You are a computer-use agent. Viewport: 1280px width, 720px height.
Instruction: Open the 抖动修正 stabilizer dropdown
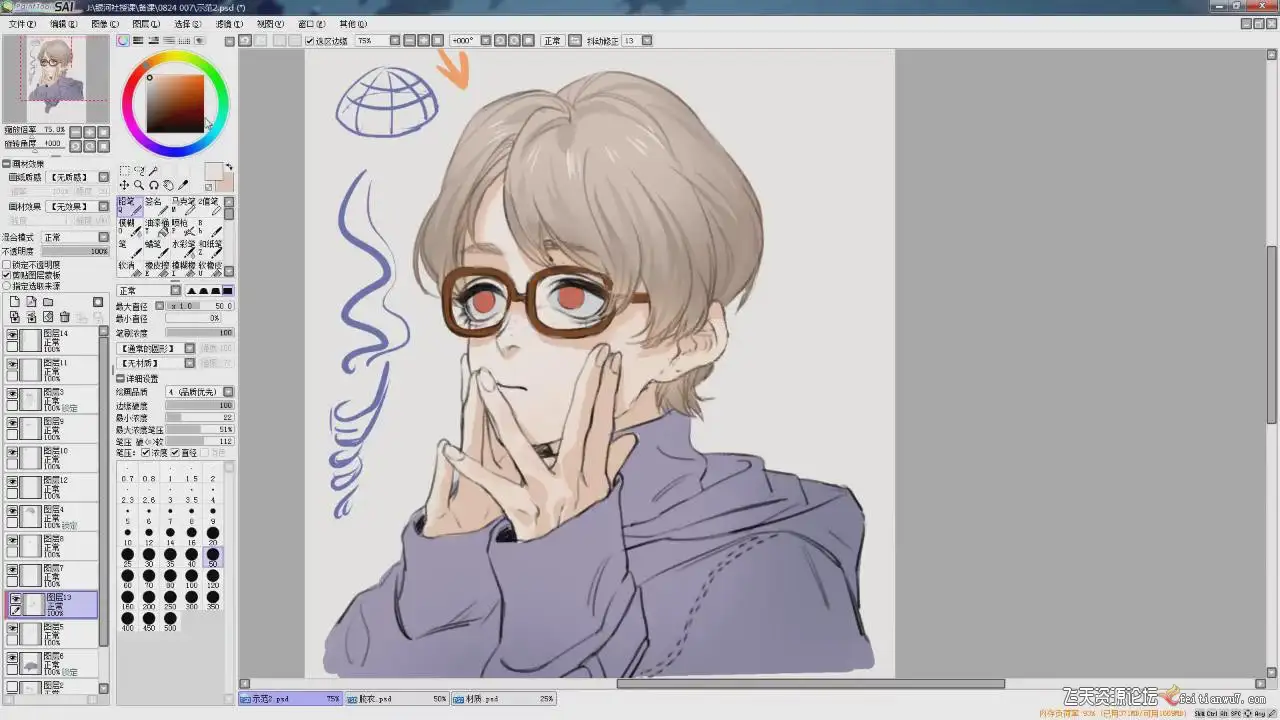[647, 41]
